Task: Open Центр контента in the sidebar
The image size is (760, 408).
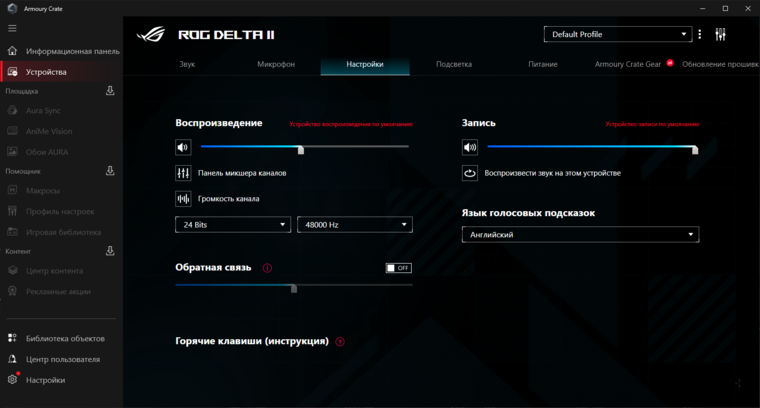Action: tap(62, 271)
